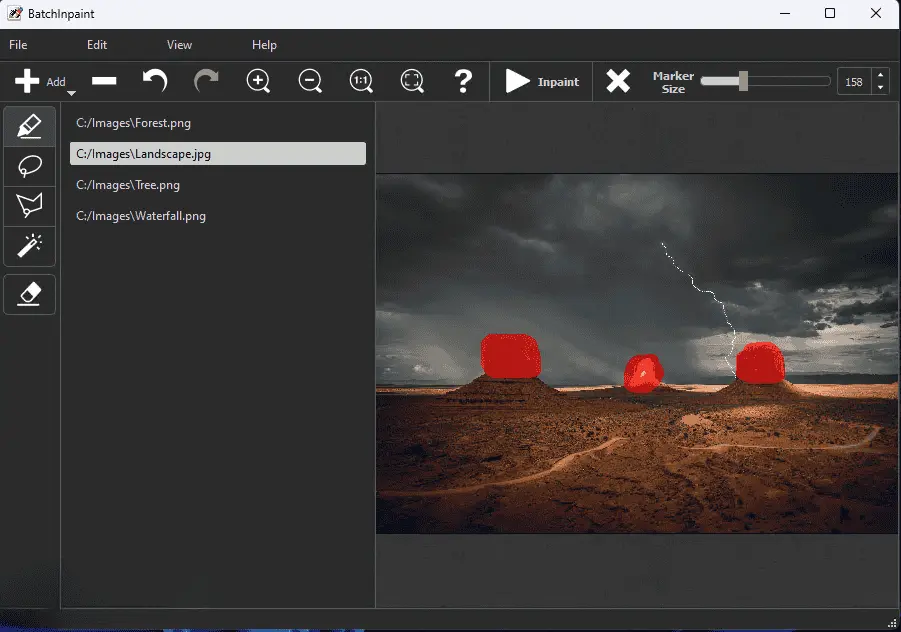Select the Eraser tool
901x632 pixels.
[29, 294]
